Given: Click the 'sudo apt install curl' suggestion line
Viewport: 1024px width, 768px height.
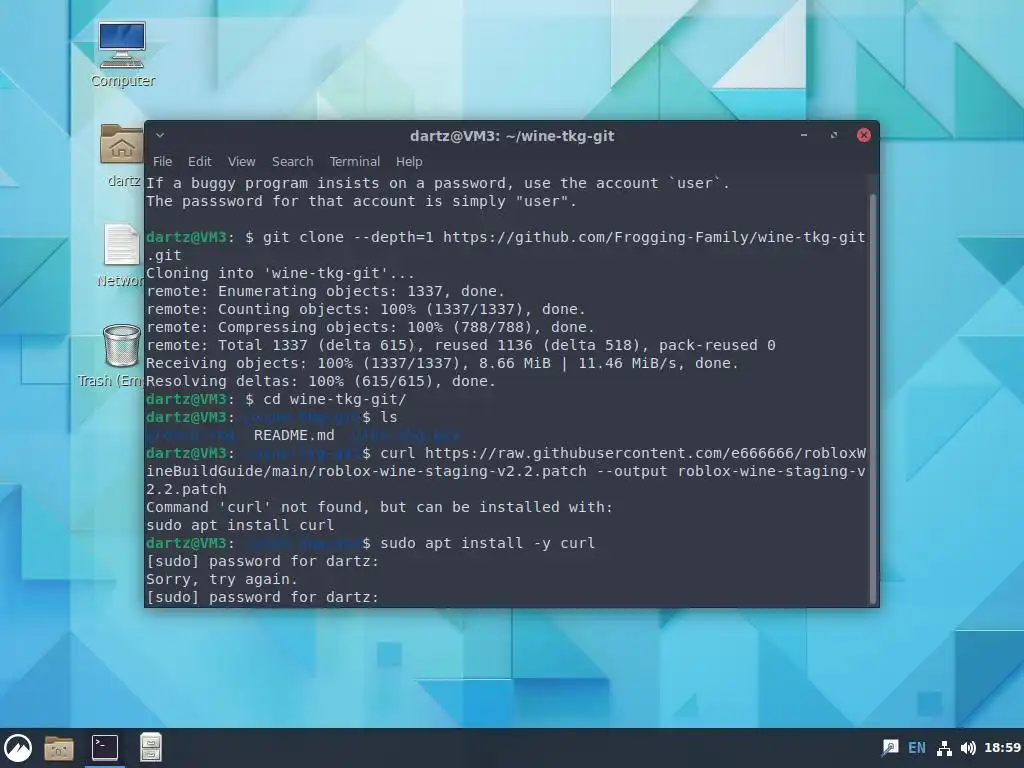Looking at the screenshot, I should coord(240,525).
